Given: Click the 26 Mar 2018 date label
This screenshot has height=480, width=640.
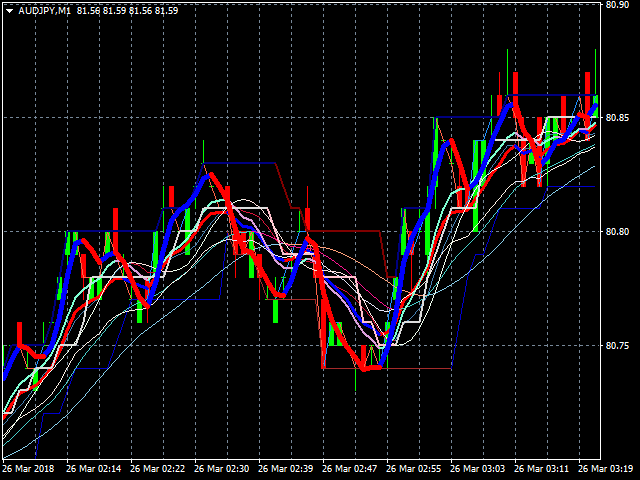Looking at the screenshot, I should coord(30,468).
